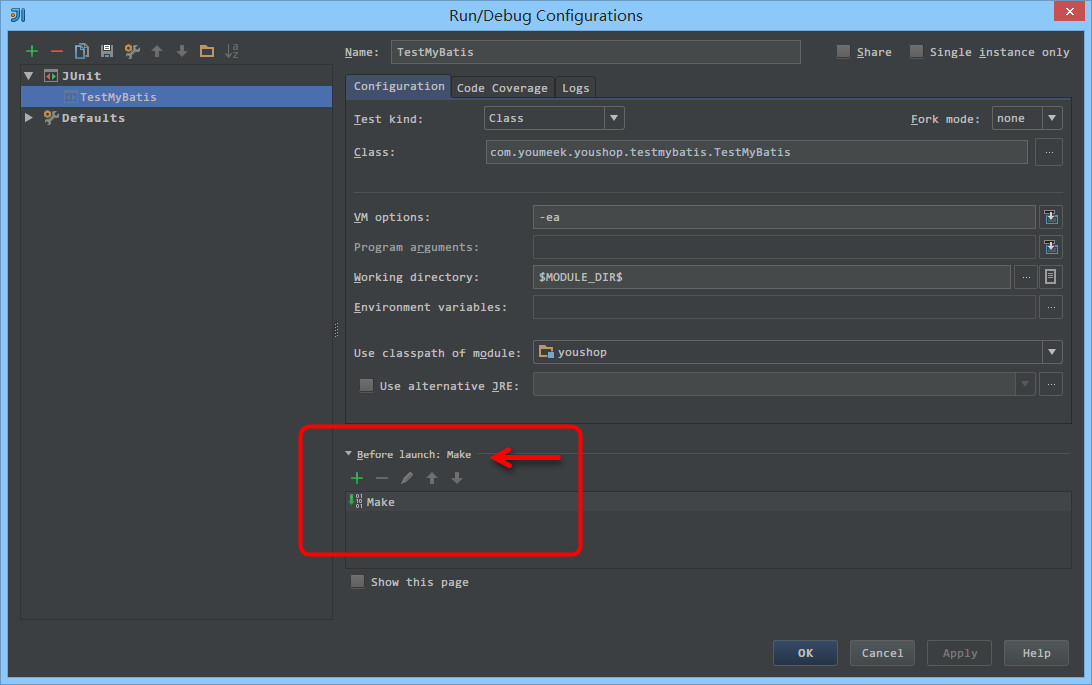This screenshot has width=1092, height=685.
Task: Create a new folder for configurations
Action: [206, 51]
